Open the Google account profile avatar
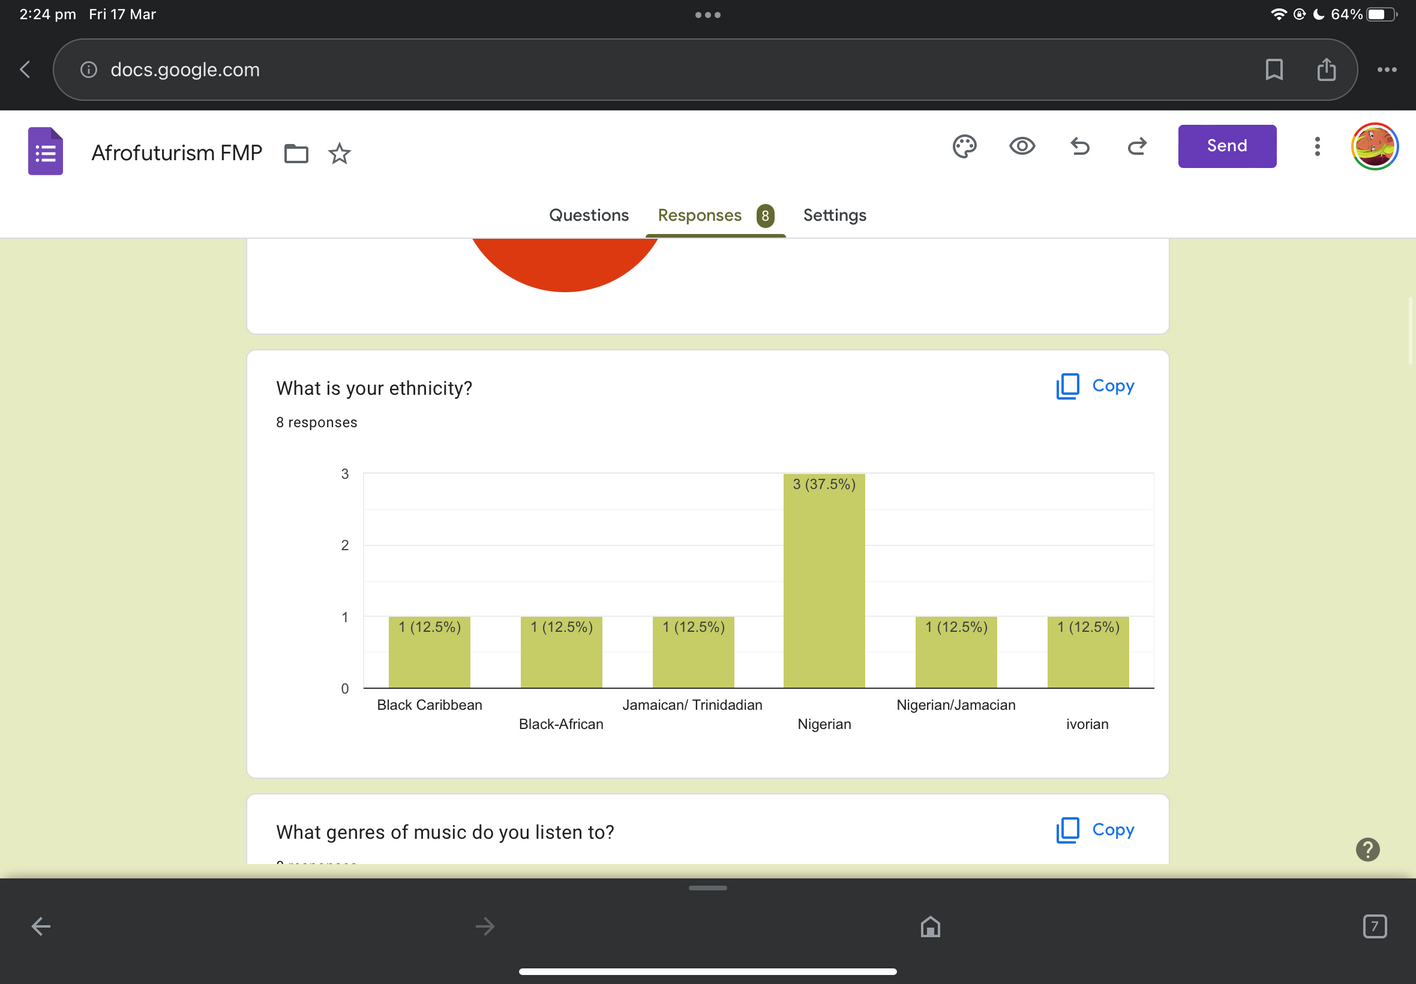Viewport: 1416px width, 984px height. pyautogui.click(x=1374, y=147)
